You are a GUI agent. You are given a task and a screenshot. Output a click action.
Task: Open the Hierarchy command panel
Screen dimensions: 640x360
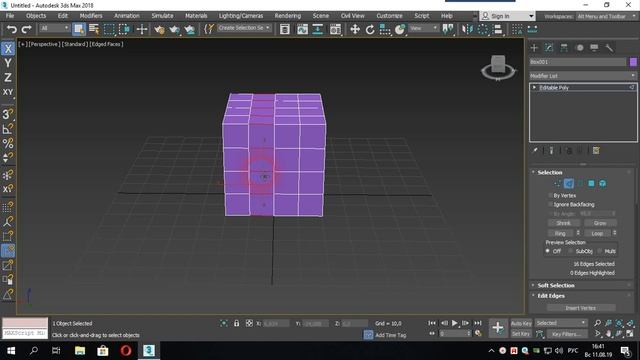564,48
